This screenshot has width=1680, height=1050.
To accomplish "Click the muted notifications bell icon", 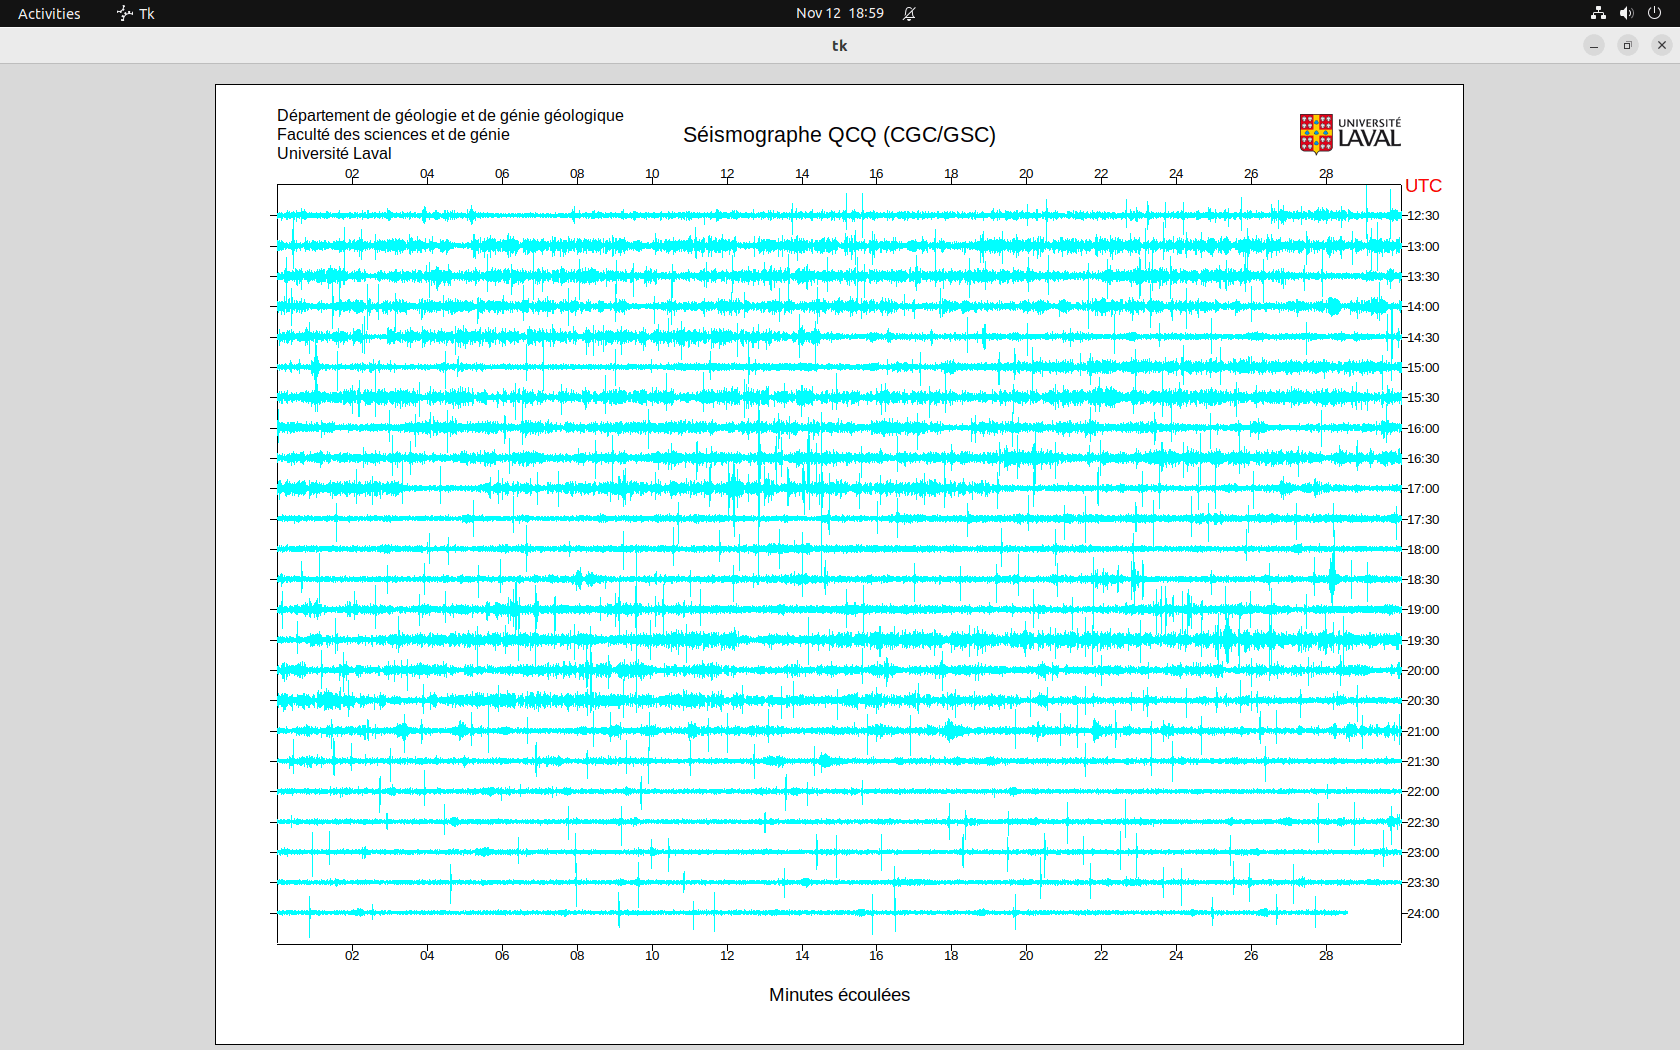I will point(909,13).
